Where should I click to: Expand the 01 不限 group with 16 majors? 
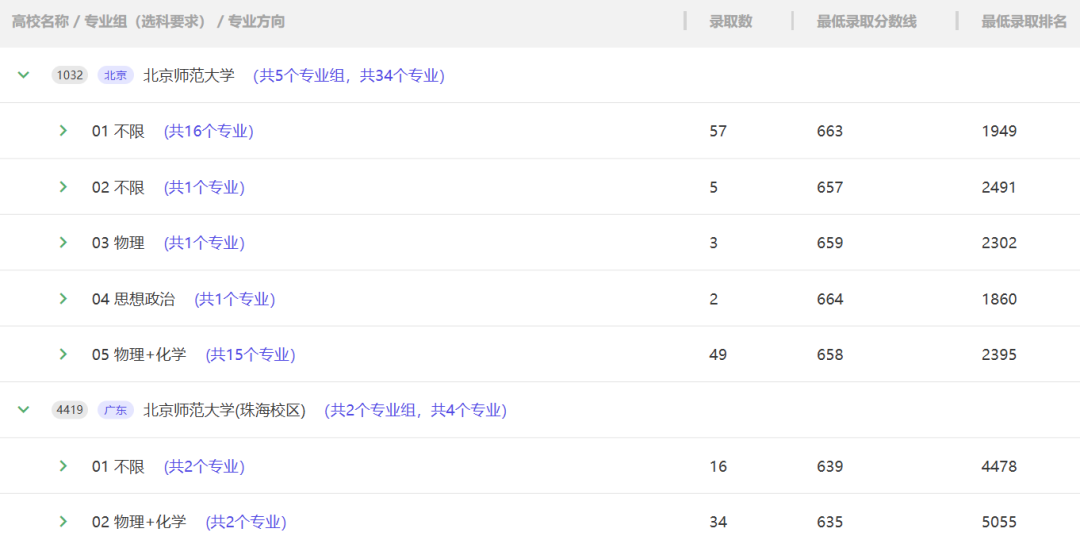click(x=63, y=130)
